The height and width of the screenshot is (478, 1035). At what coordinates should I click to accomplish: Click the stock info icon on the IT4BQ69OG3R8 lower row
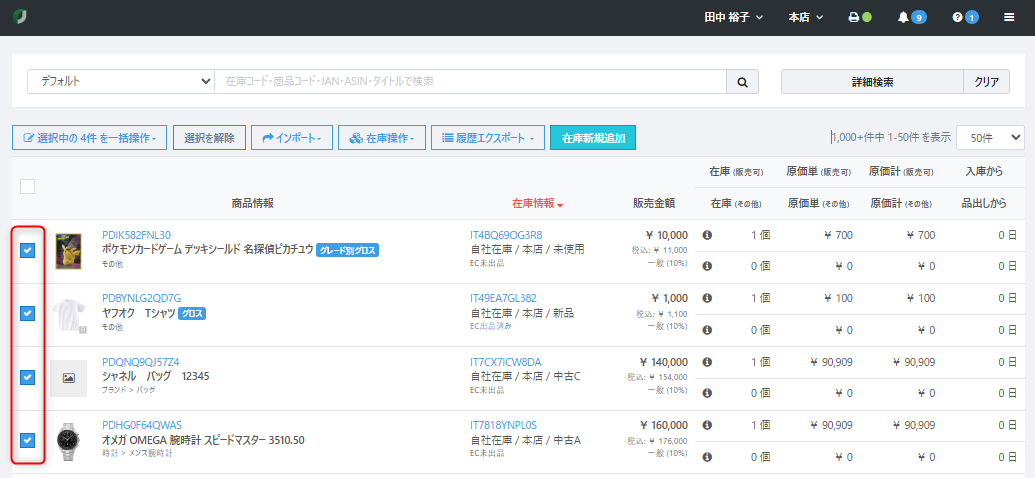point(707,266)
